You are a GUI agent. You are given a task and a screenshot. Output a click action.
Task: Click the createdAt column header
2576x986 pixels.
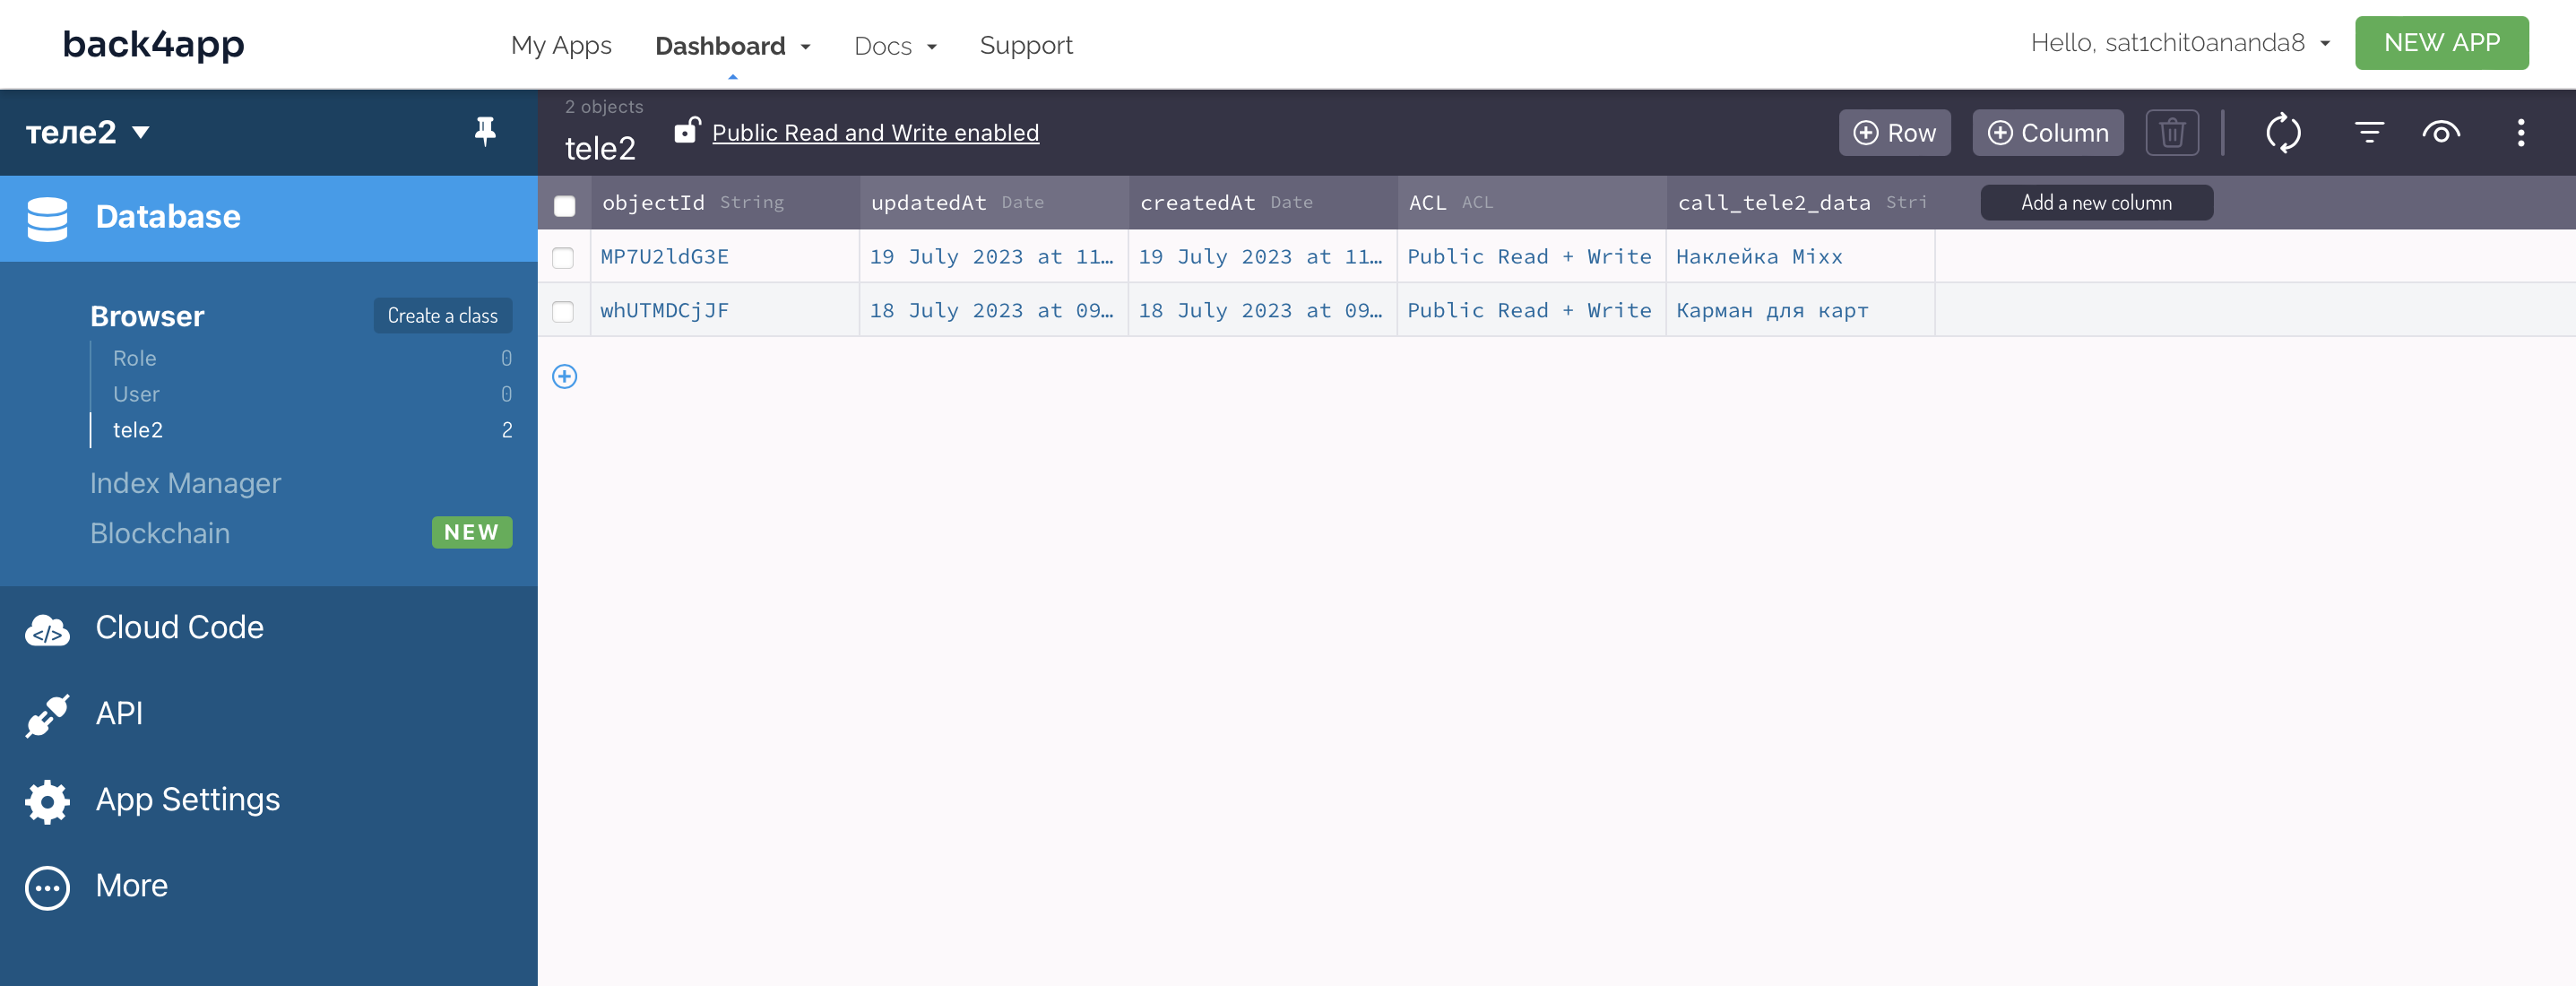1263,203
